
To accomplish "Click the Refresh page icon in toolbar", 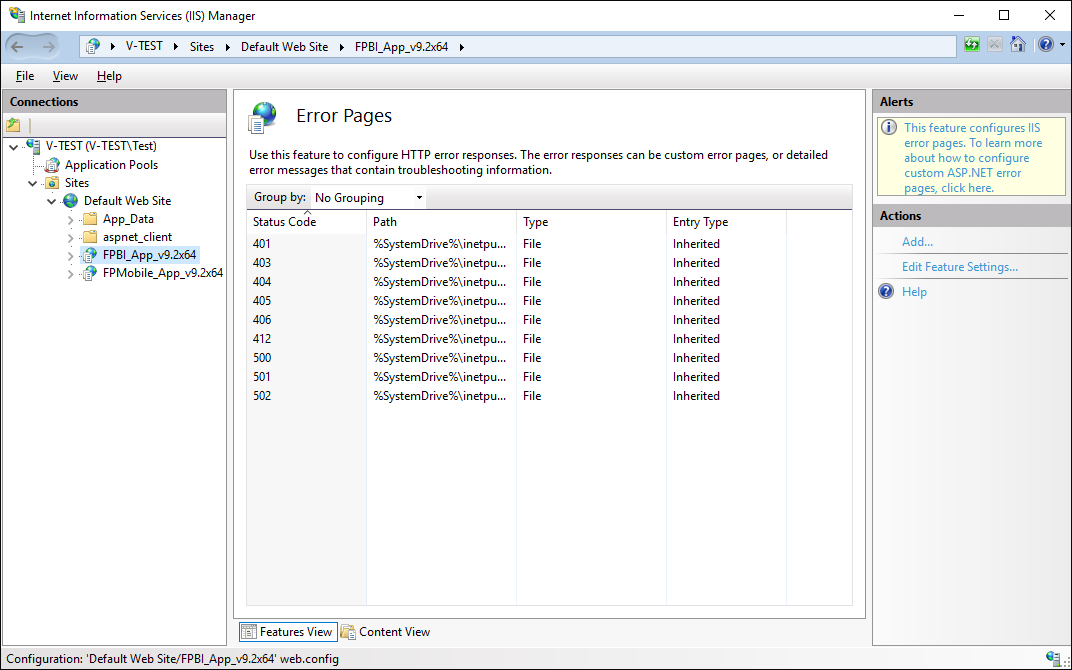I will [x=971, y=45].
